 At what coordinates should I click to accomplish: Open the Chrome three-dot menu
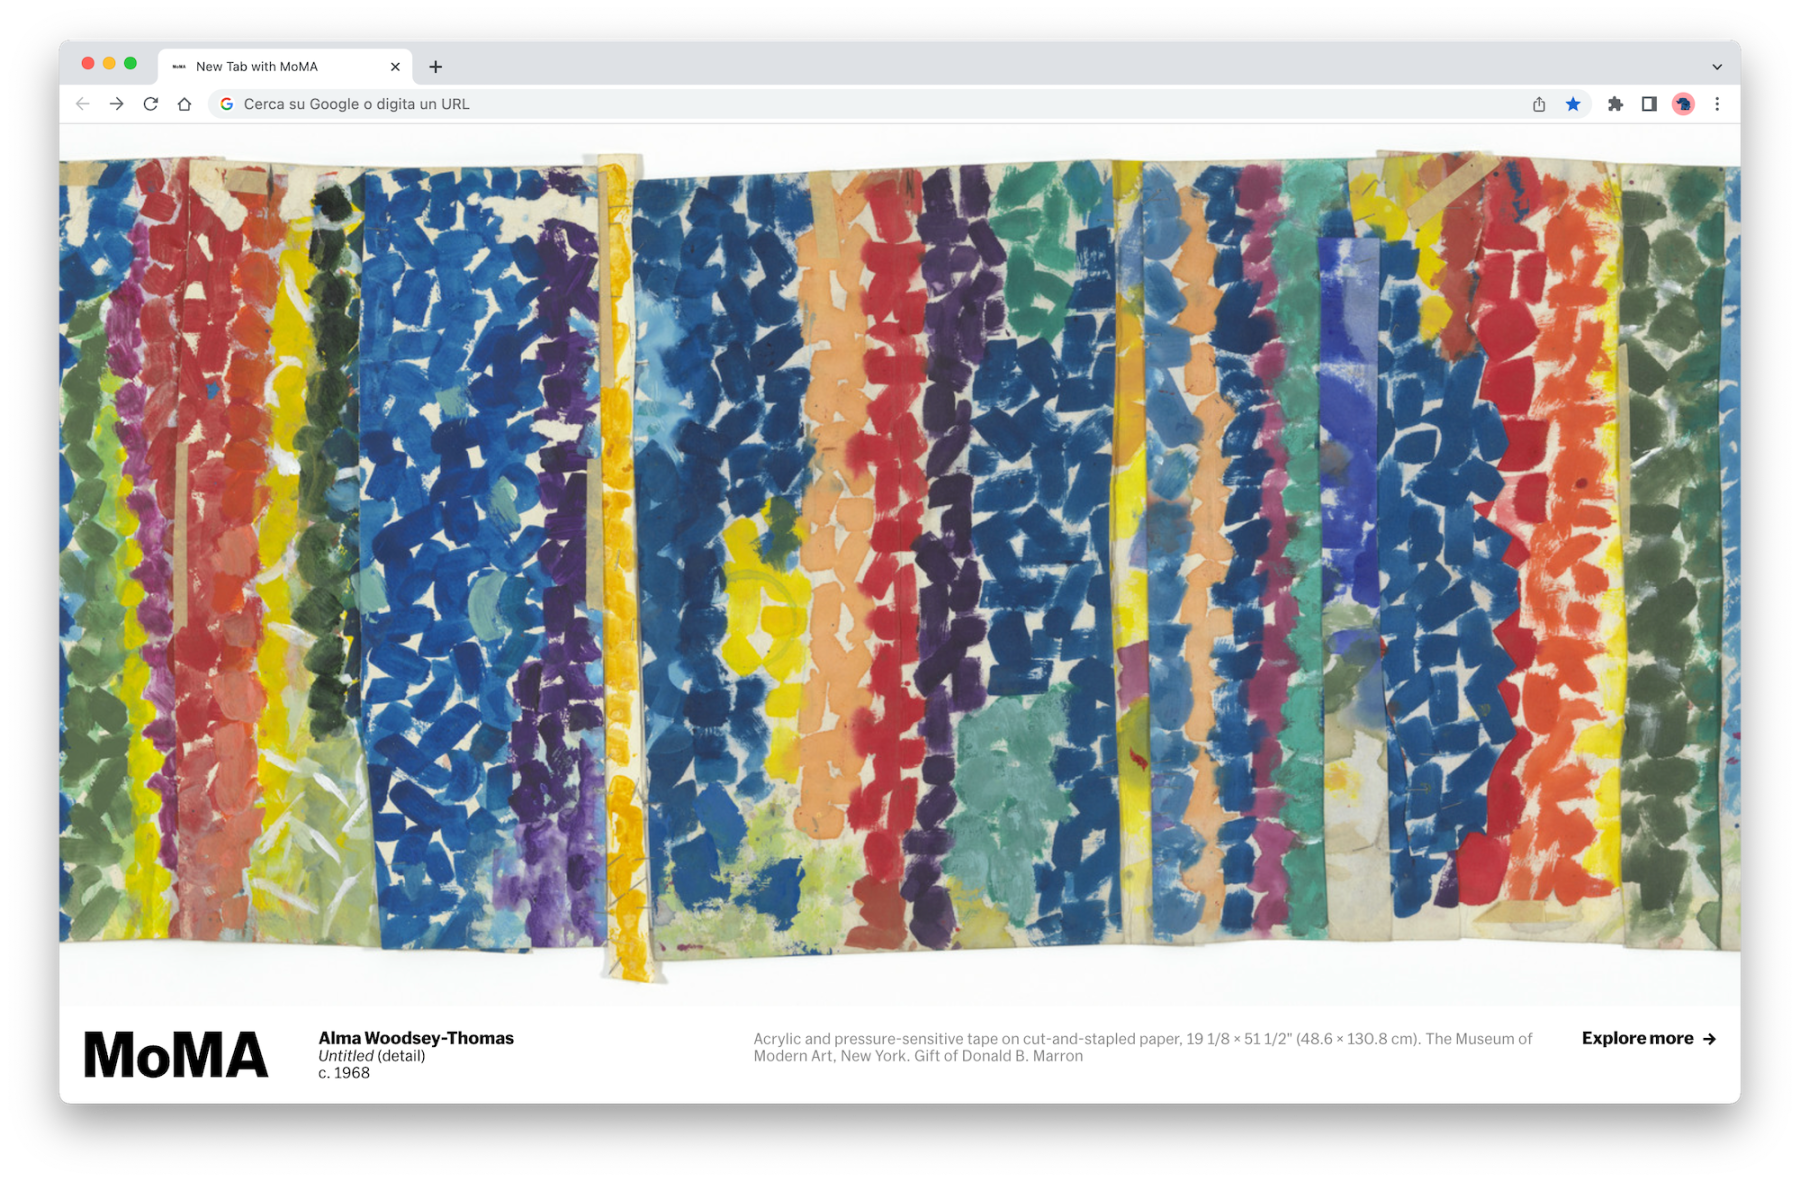click(1717, 104)
